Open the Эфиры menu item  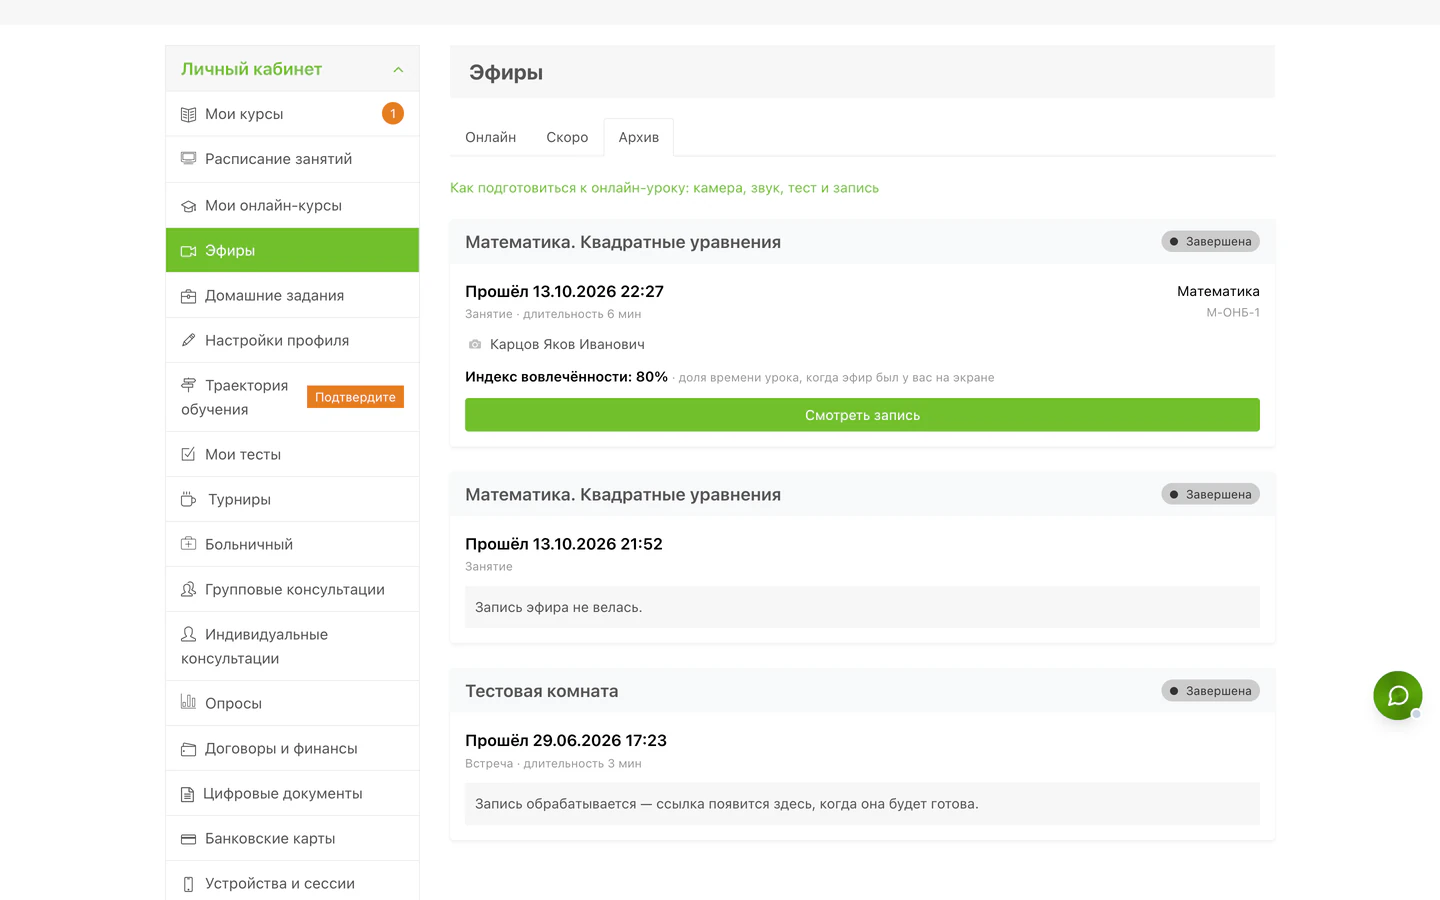pyautogui.click(x=292, y=250)
